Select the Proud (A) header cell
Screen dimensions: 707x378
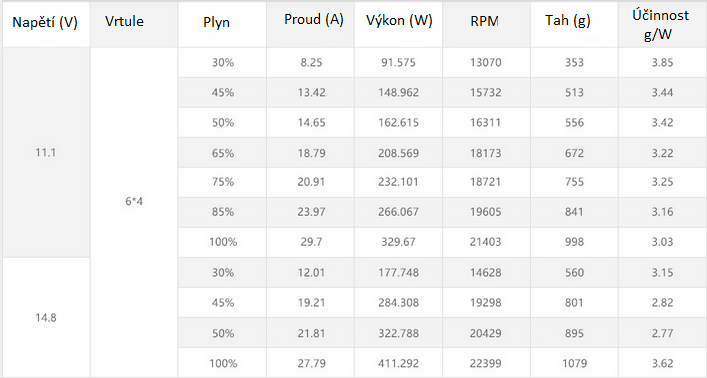tap(310, 24)
